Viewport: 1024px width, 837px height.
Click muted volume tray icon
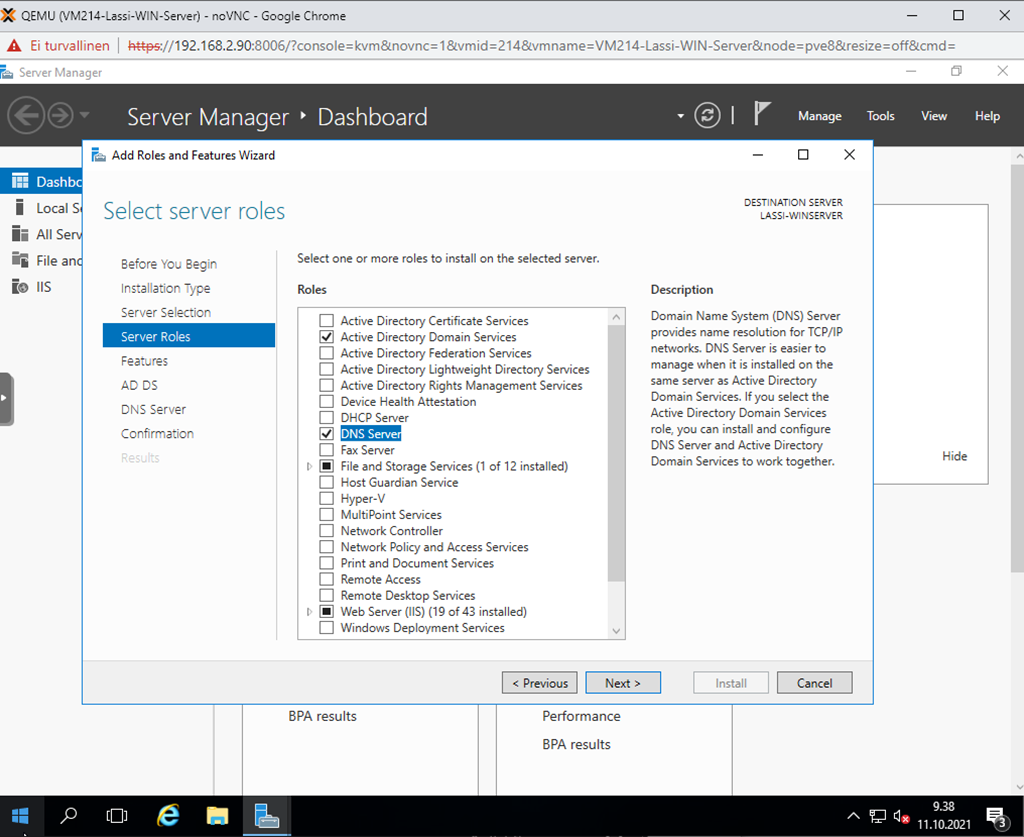pyautogui.click(x=901, y=816)
